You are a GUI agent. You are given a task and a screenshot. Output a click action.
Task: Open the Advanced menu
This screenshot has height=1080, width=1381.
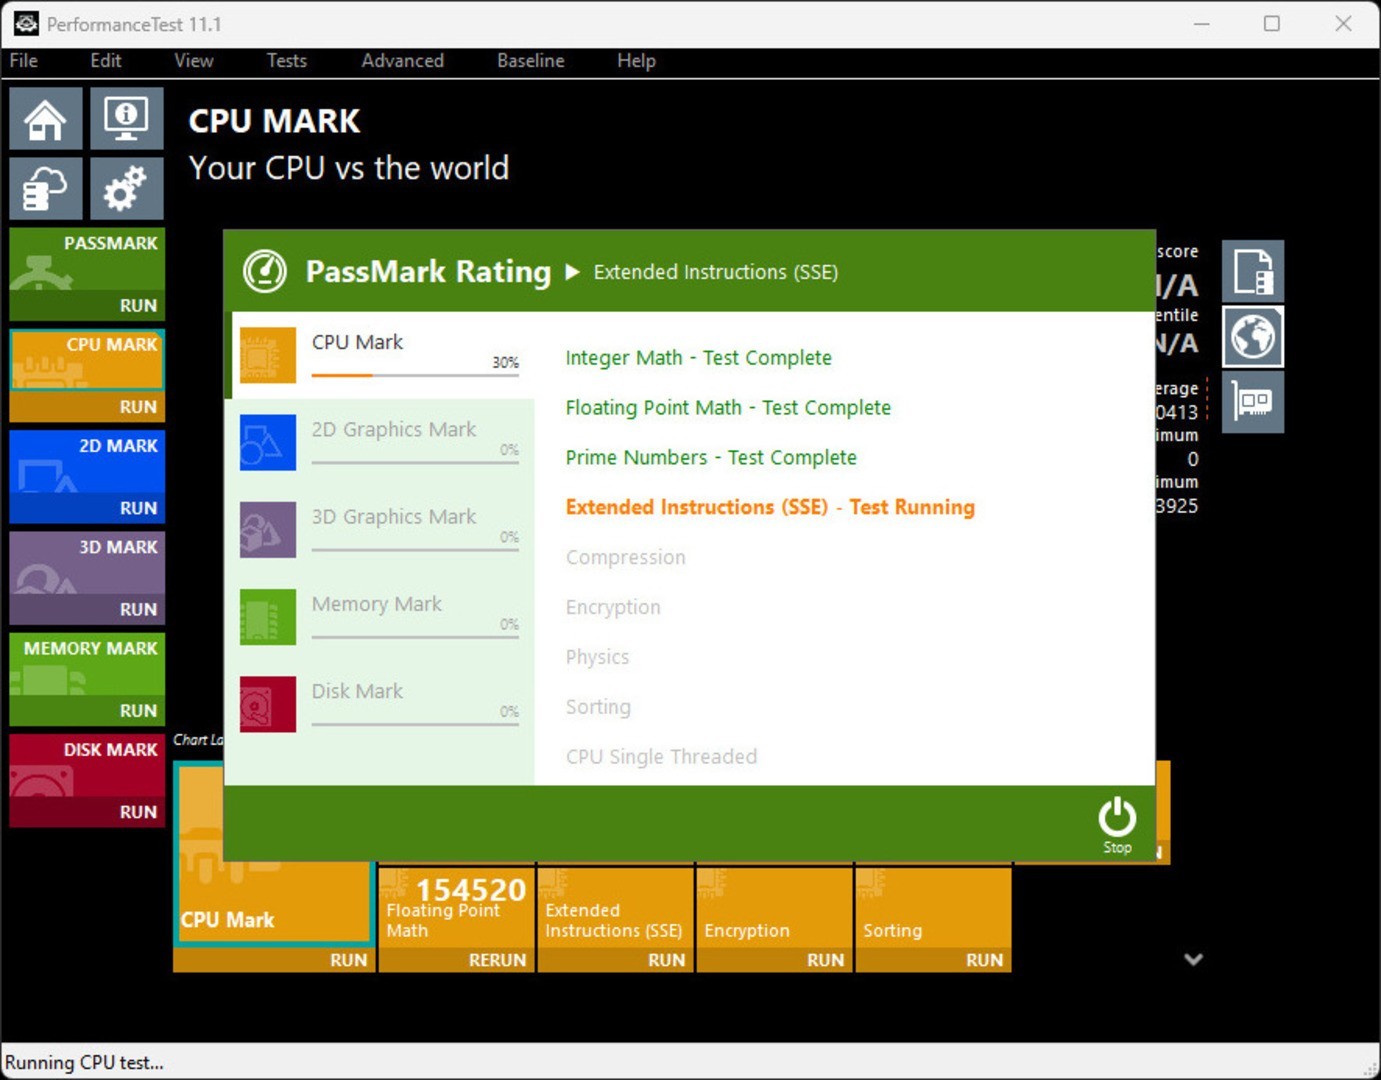coord(403,61)
